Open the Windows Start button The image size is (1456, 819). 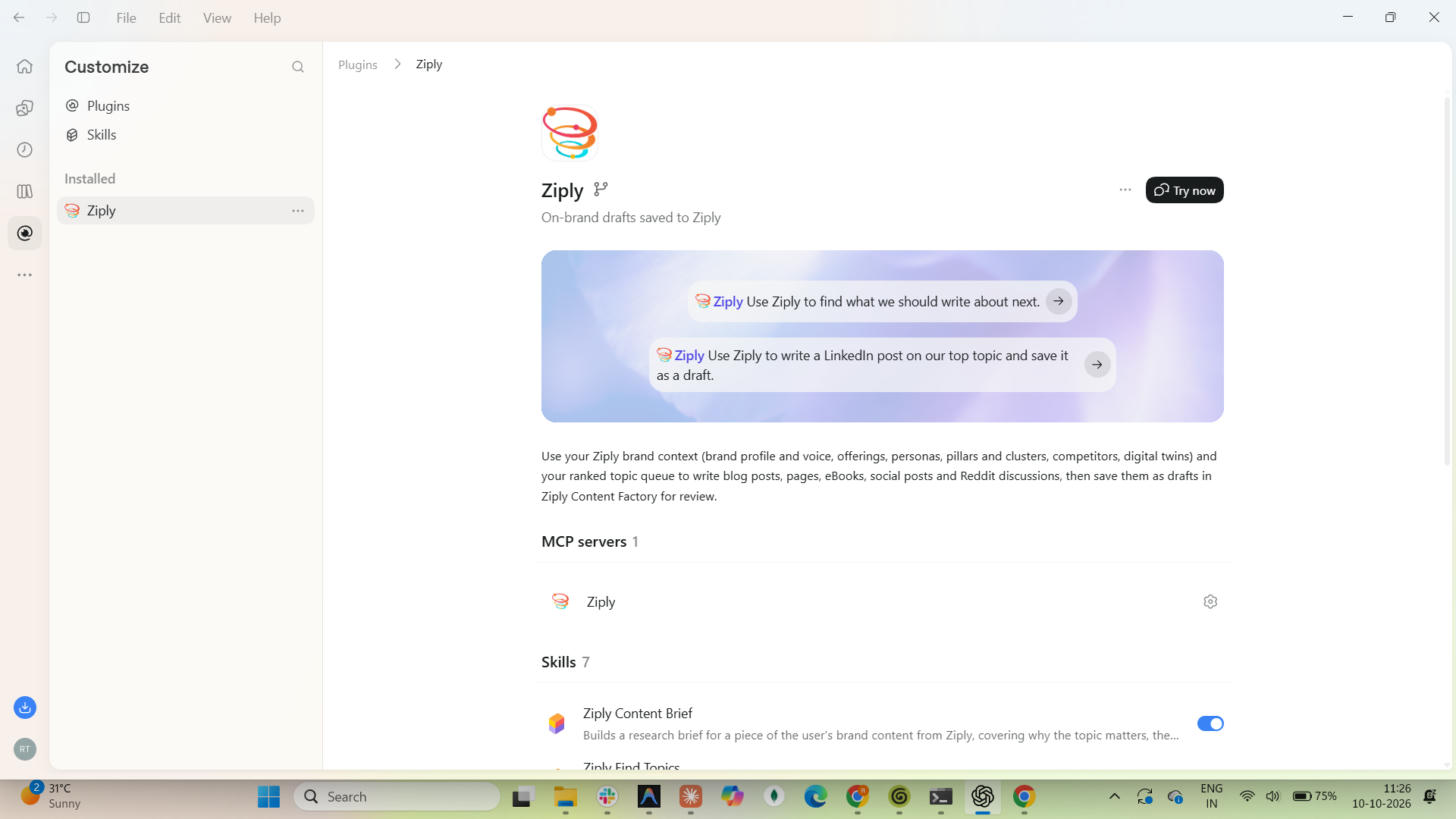[x=269, y=797]
